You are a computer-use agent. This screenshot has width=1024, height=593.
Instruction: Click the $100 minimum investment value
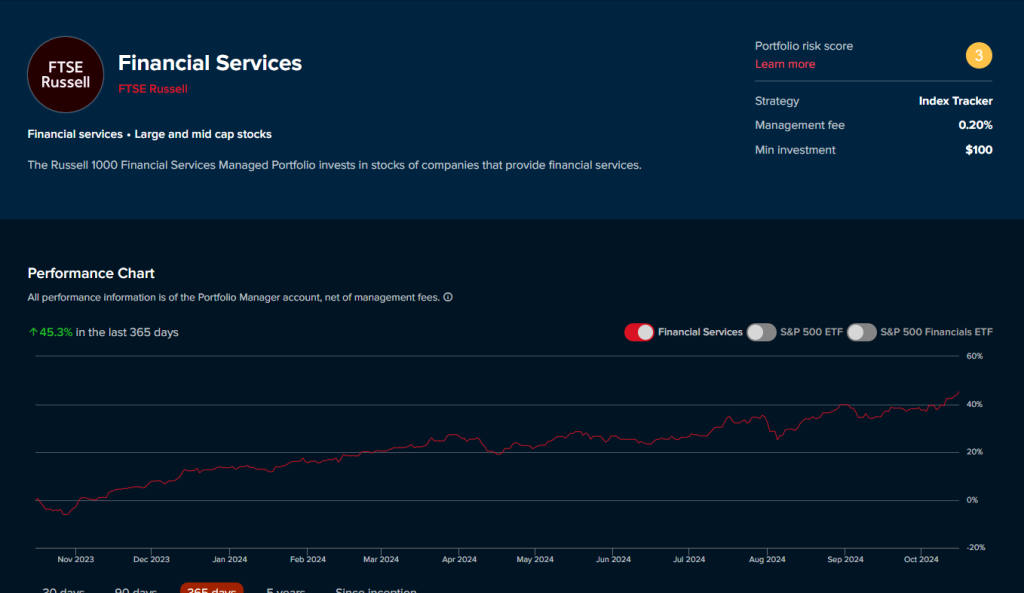pyautogui.click(x=978, y=150)
